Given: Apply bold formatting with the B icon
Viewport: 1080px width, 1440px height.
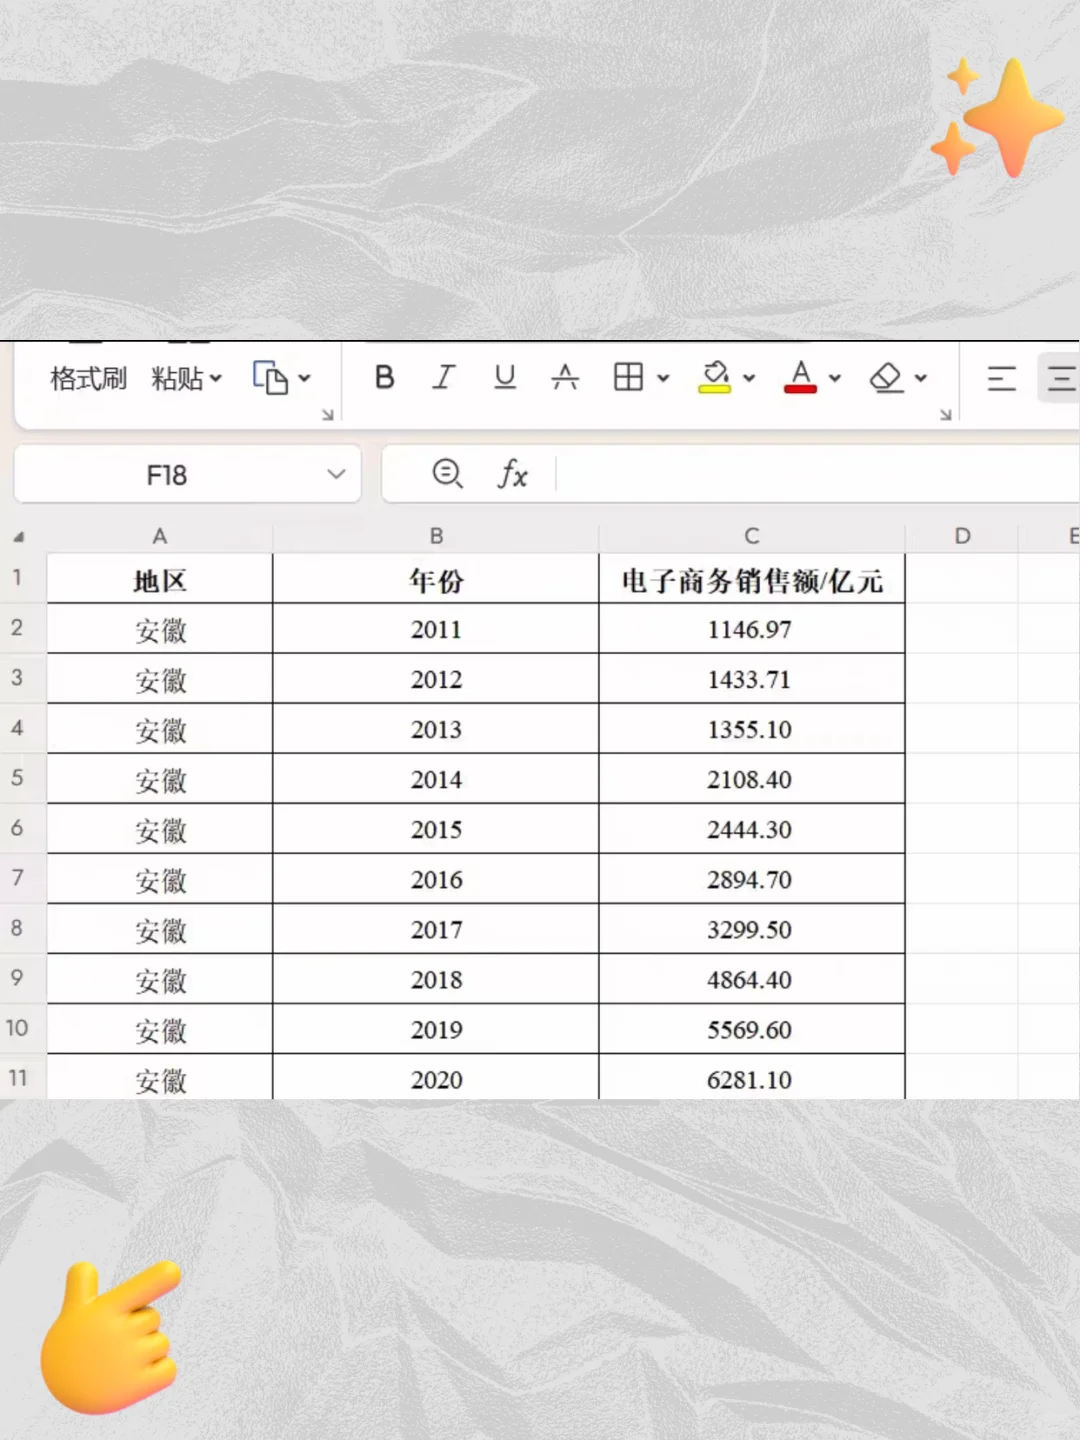Looking at the screenshot, I should tap(384, 378).
